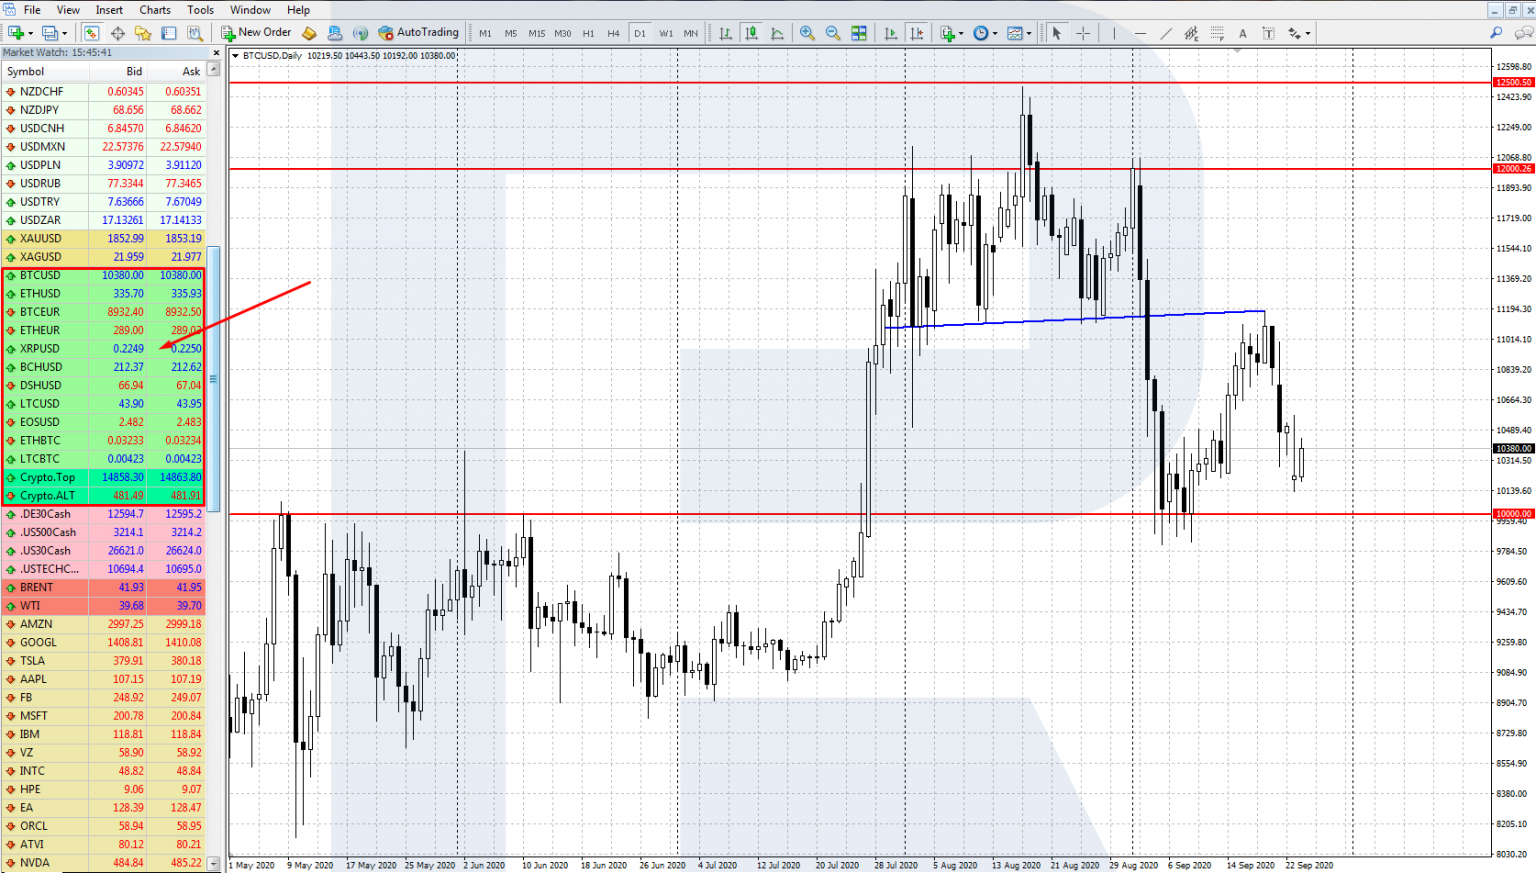Click the Symbol column header
The width and height of the screenshot is (1536, 873).
coord(45,71)
